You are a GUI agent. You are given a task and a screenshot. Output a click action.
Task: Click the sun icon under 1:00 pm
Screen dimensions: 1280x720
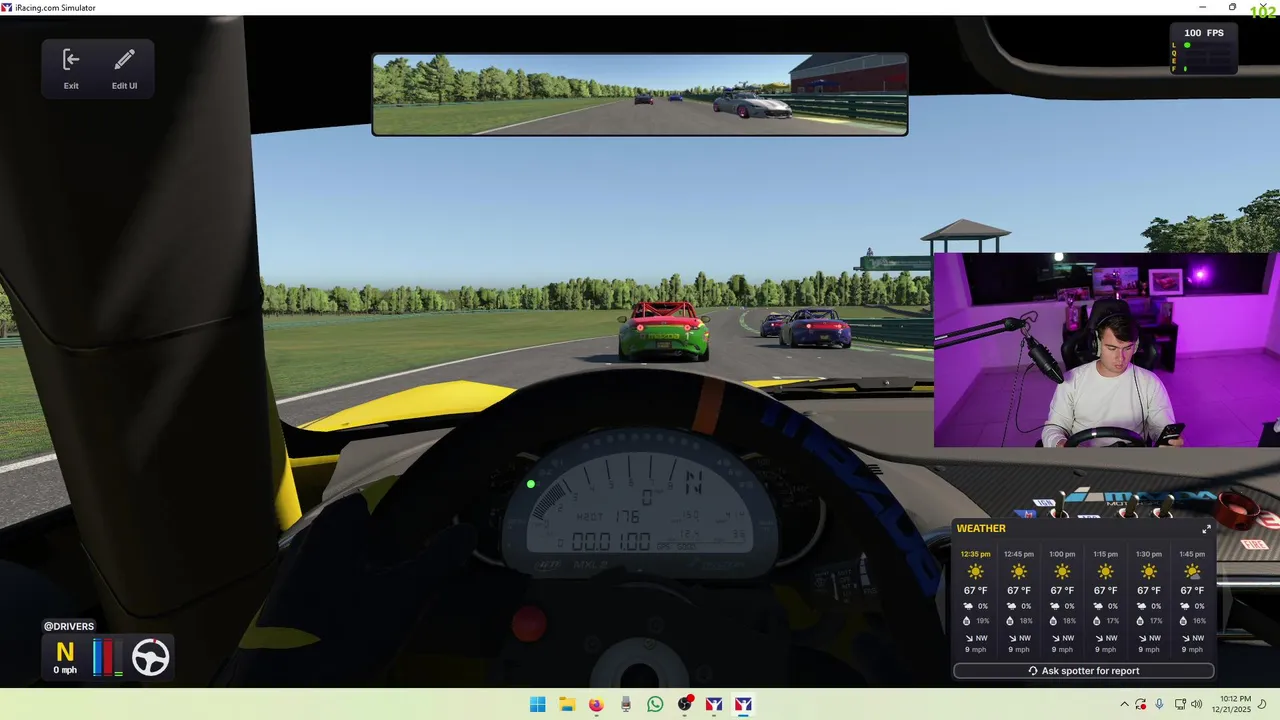coord(1062,572)
